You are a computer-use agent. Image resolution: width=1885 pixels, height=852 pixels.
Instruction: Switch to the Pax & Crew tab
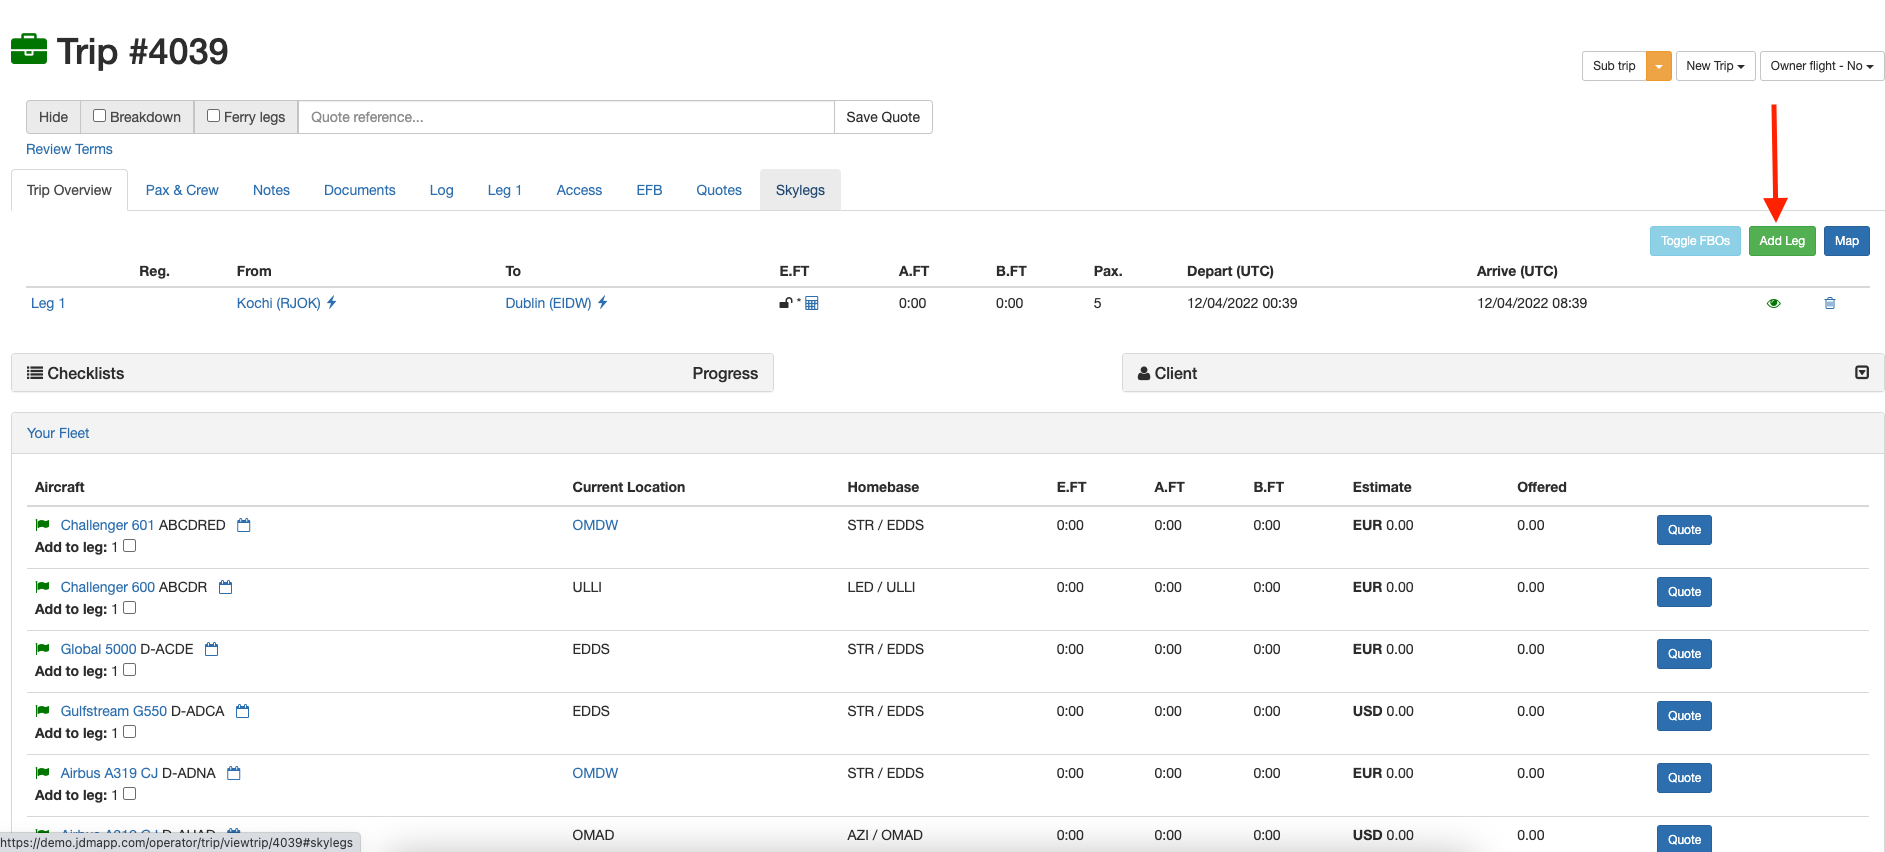(182, 190)
